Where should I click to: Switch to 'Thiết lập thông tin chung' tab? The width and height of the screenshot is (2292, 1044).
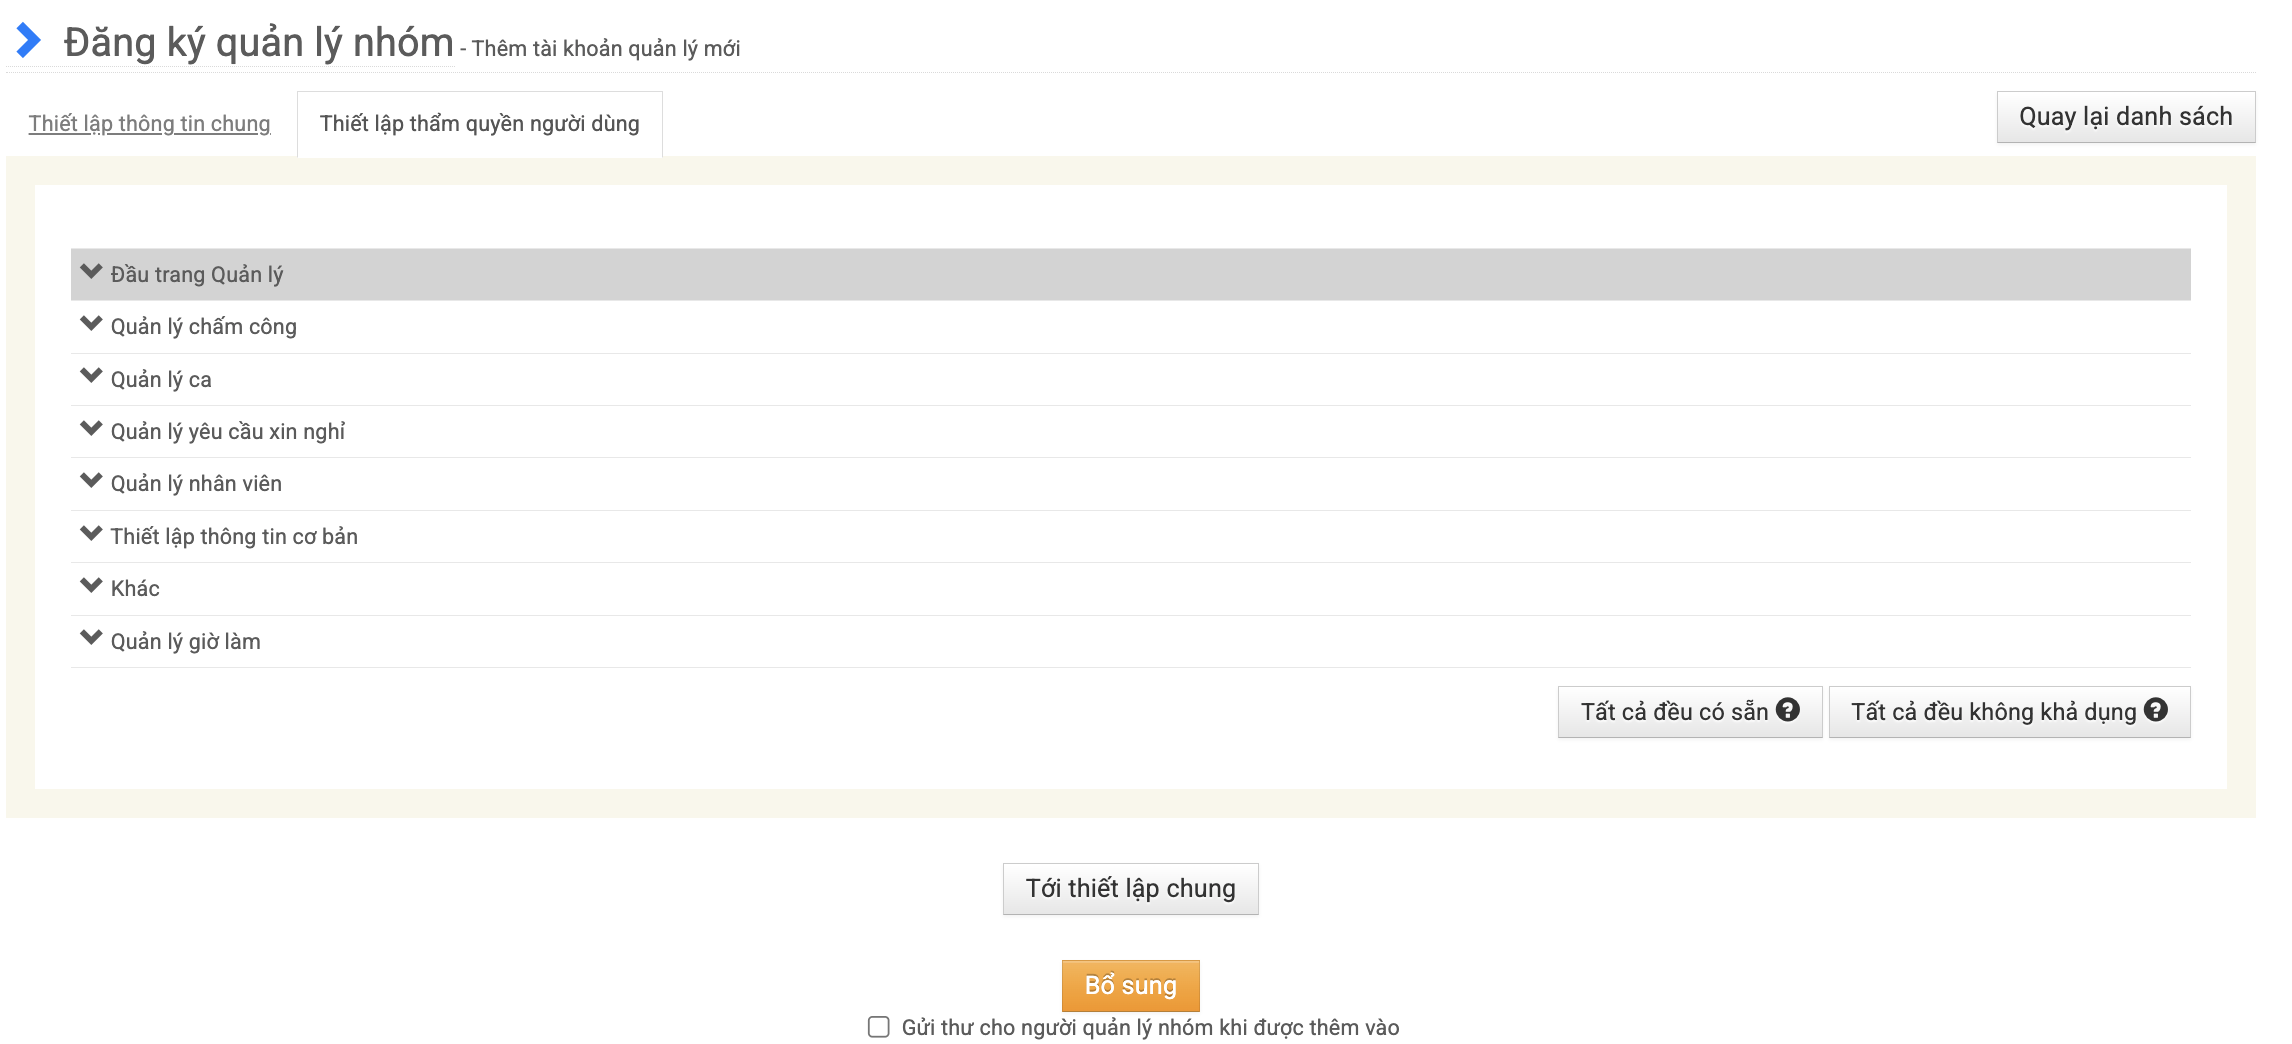point(149,123)
